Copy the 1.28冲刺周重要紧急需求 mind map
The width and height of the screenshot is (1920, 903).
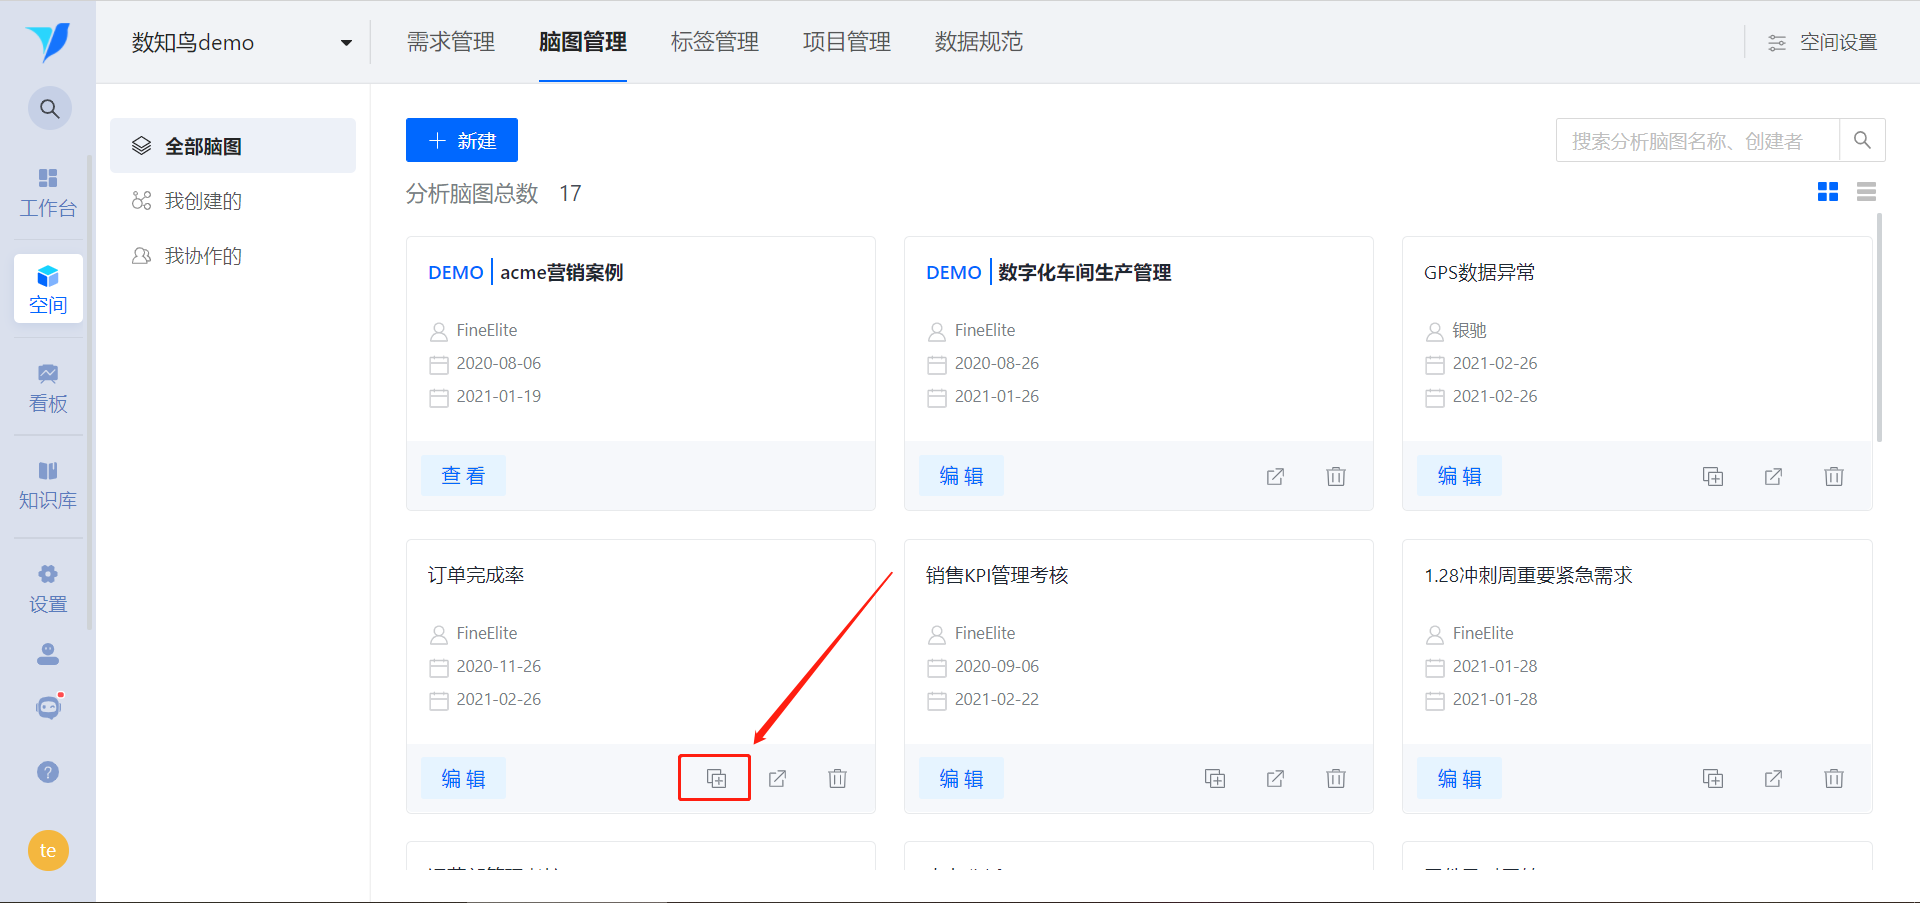coord(1713,778)
